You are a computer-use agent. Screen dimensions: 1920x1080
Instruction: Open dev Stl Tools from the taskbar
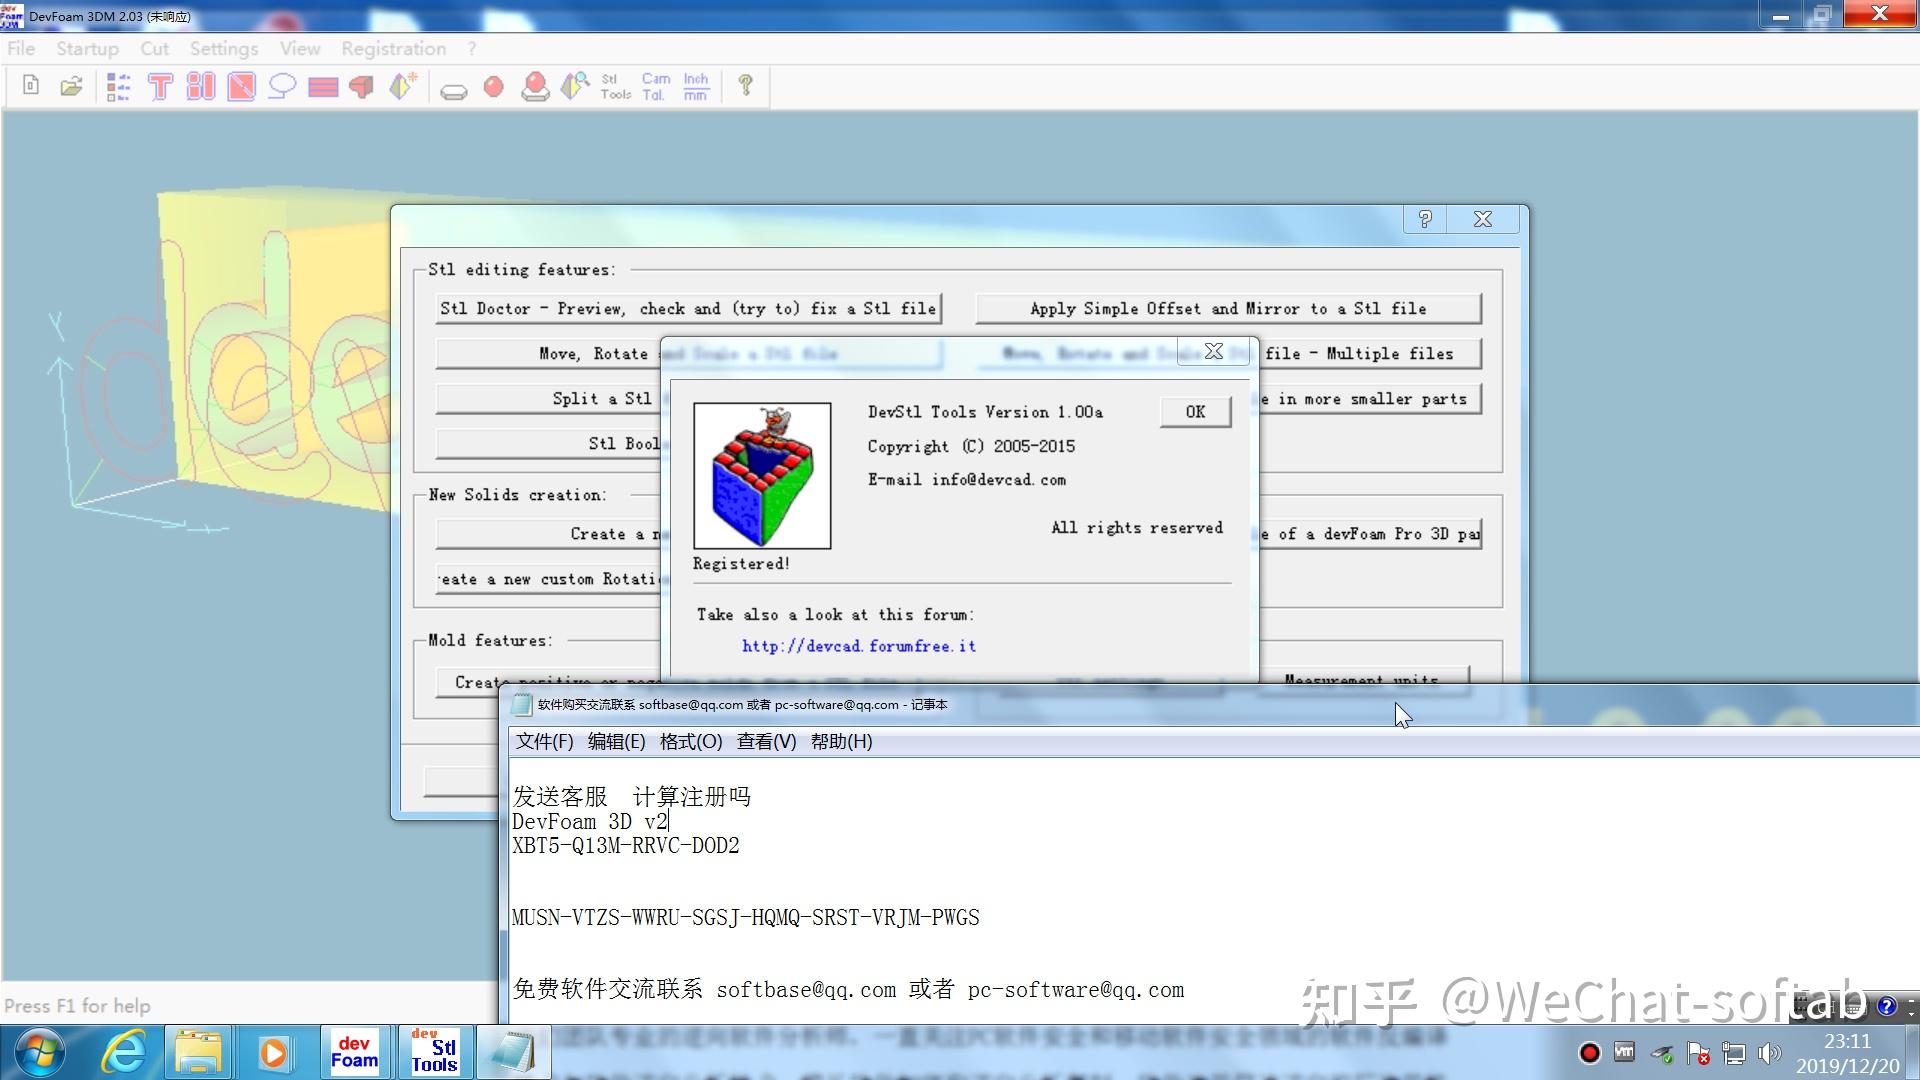point(435,1052)
